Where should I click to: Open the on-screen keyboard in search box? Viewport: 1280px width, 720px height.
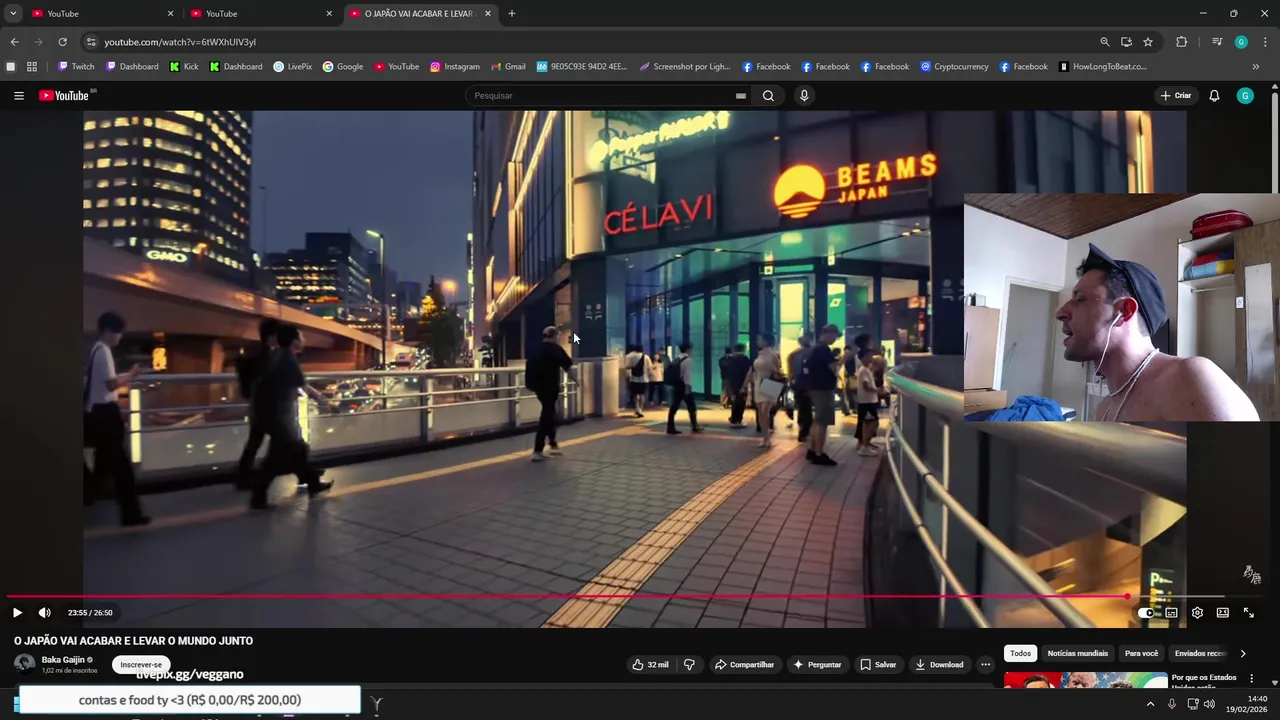pos(740,96)
